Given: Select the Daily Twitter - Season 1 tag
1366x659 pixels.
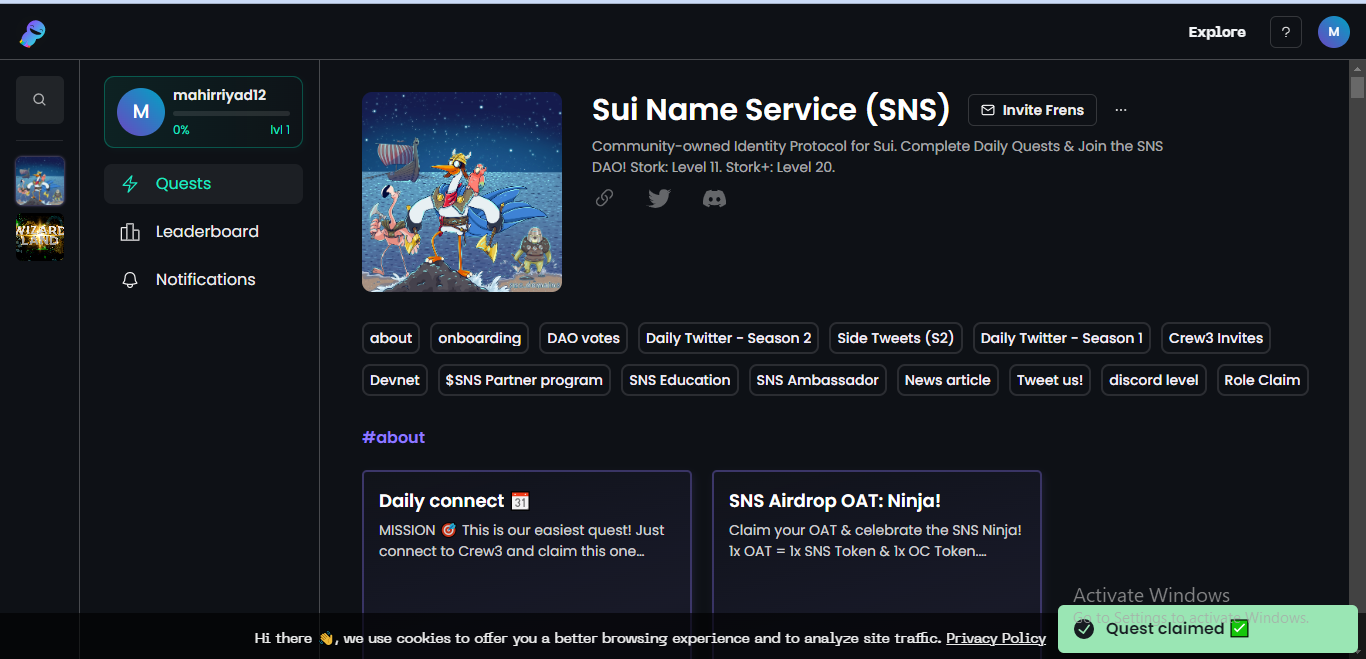Looking at the screenshot, I should click(1062, 338).
